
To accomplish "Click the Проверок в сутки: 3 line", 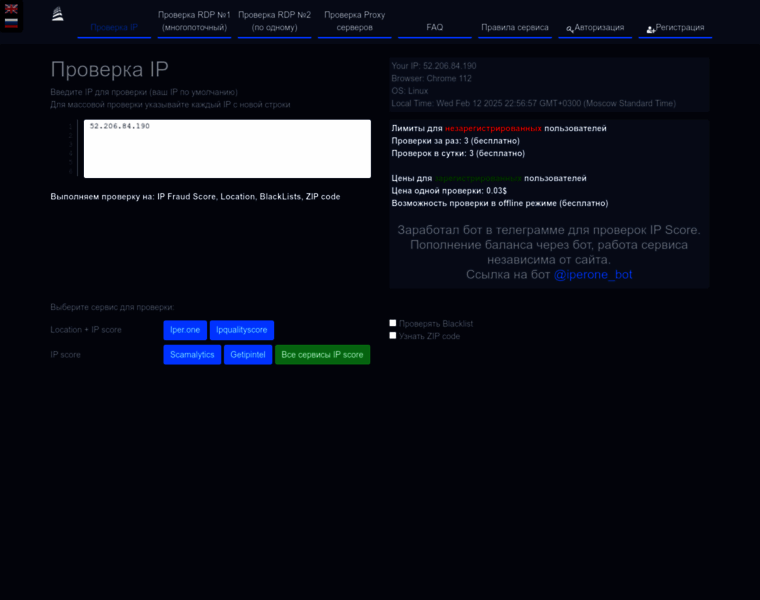I will tap(458, 154).
